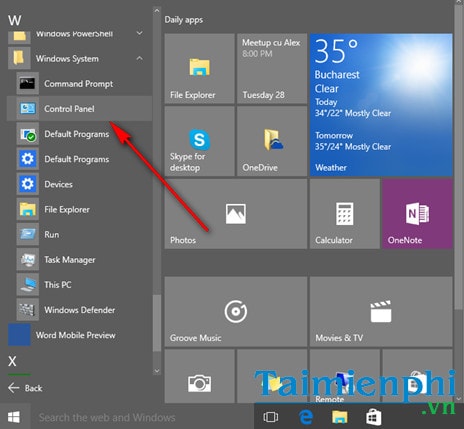This screenshot has width=464, height=429.
Task: Click the This PC label
Action: click(x=58, y=285)
